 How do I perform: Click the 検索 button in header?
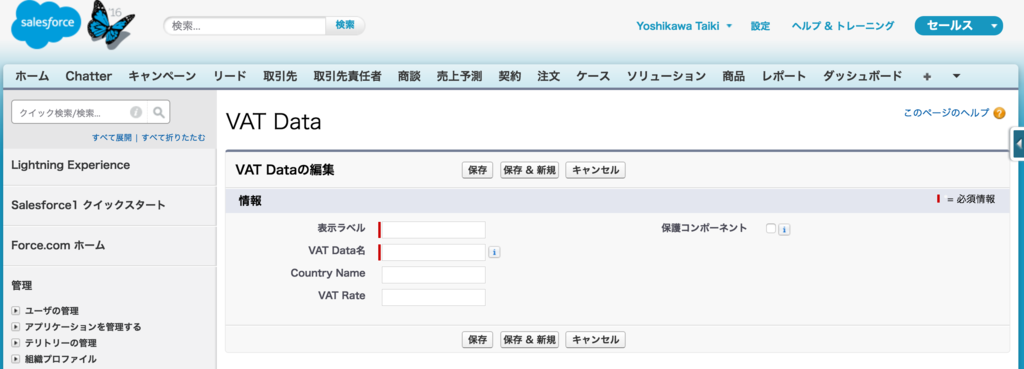click(x=345, y=25)
